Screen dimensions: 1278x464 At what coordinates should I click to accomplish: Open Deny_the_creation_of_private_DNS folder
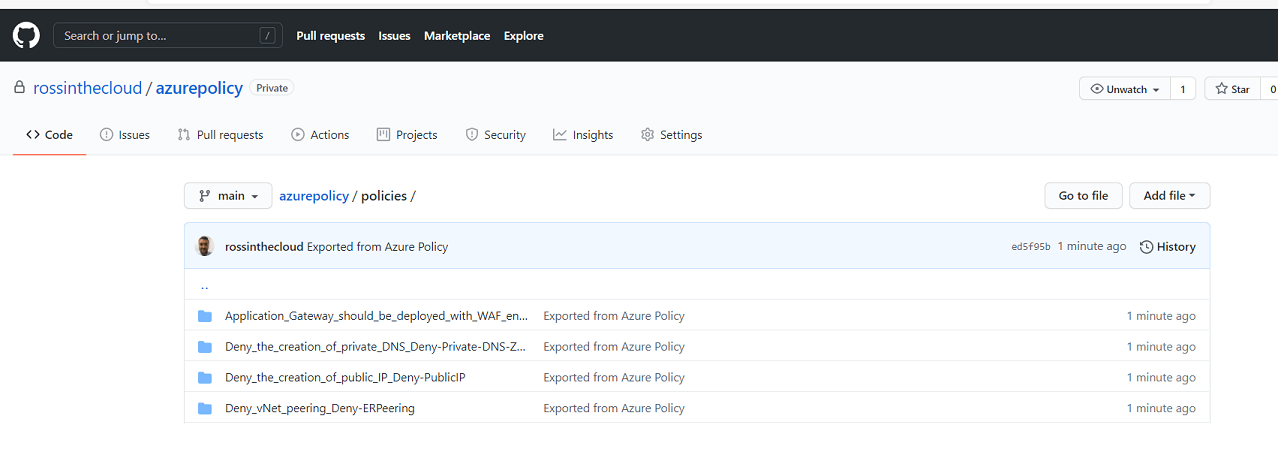point(375,347)
